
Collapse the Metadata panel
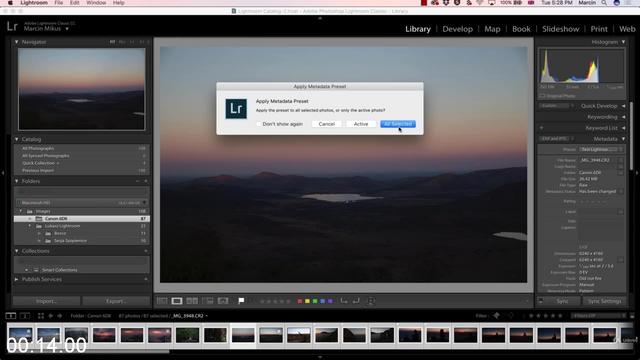(x=623, y=139)
